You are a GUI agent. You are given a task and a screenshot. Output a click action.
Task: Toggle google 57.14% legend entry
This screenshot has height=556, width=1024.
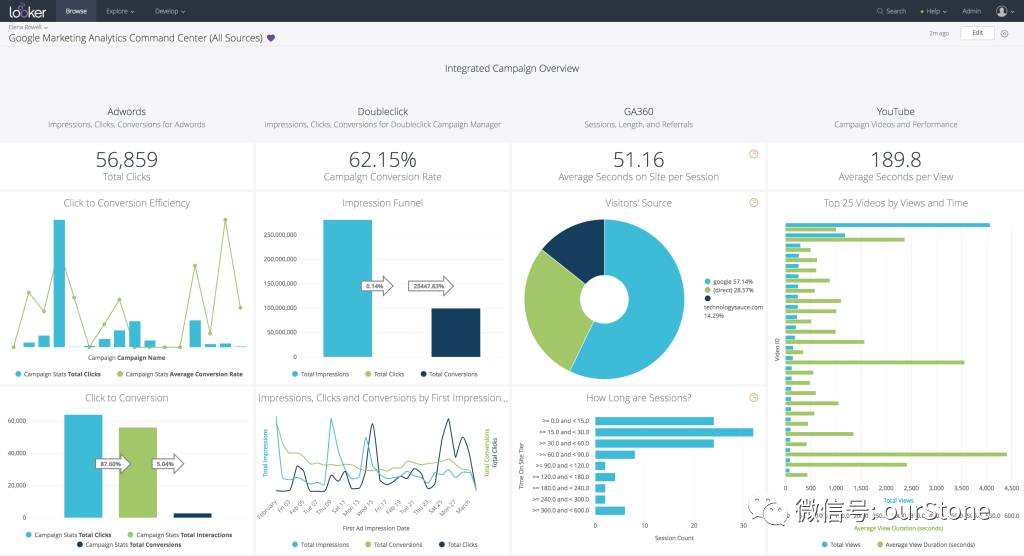pos(729,282)
